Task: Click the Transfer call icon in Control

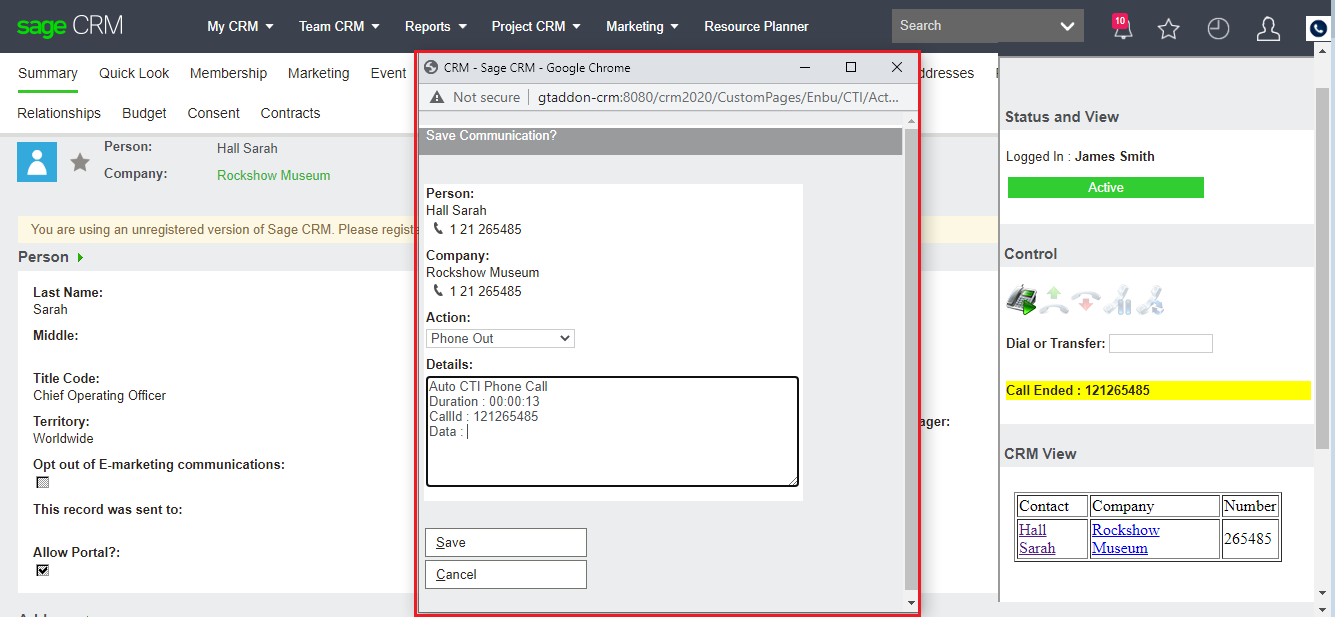Action: [x=1150, y=300]
